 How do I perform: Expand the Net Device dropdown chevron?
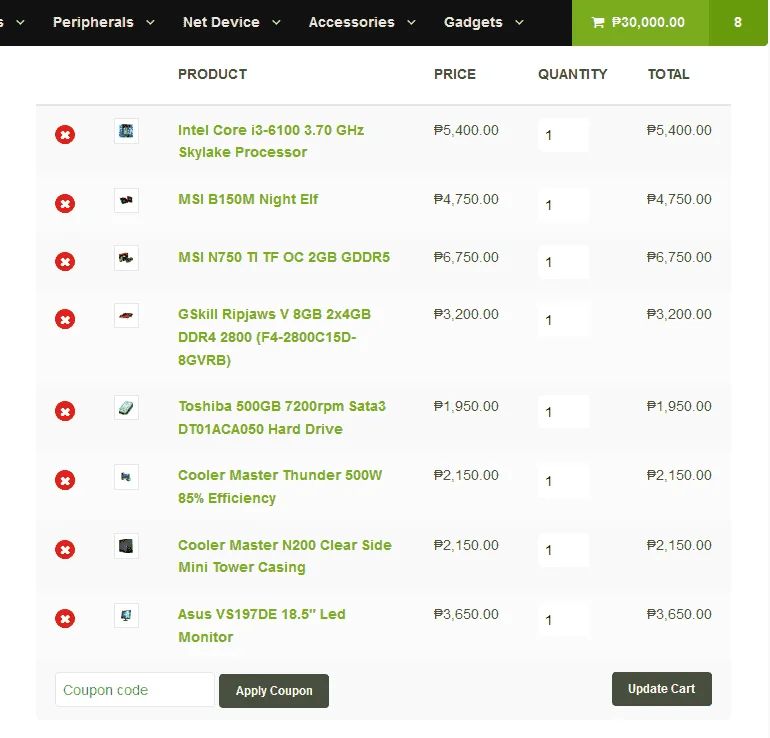pos(276,23)
